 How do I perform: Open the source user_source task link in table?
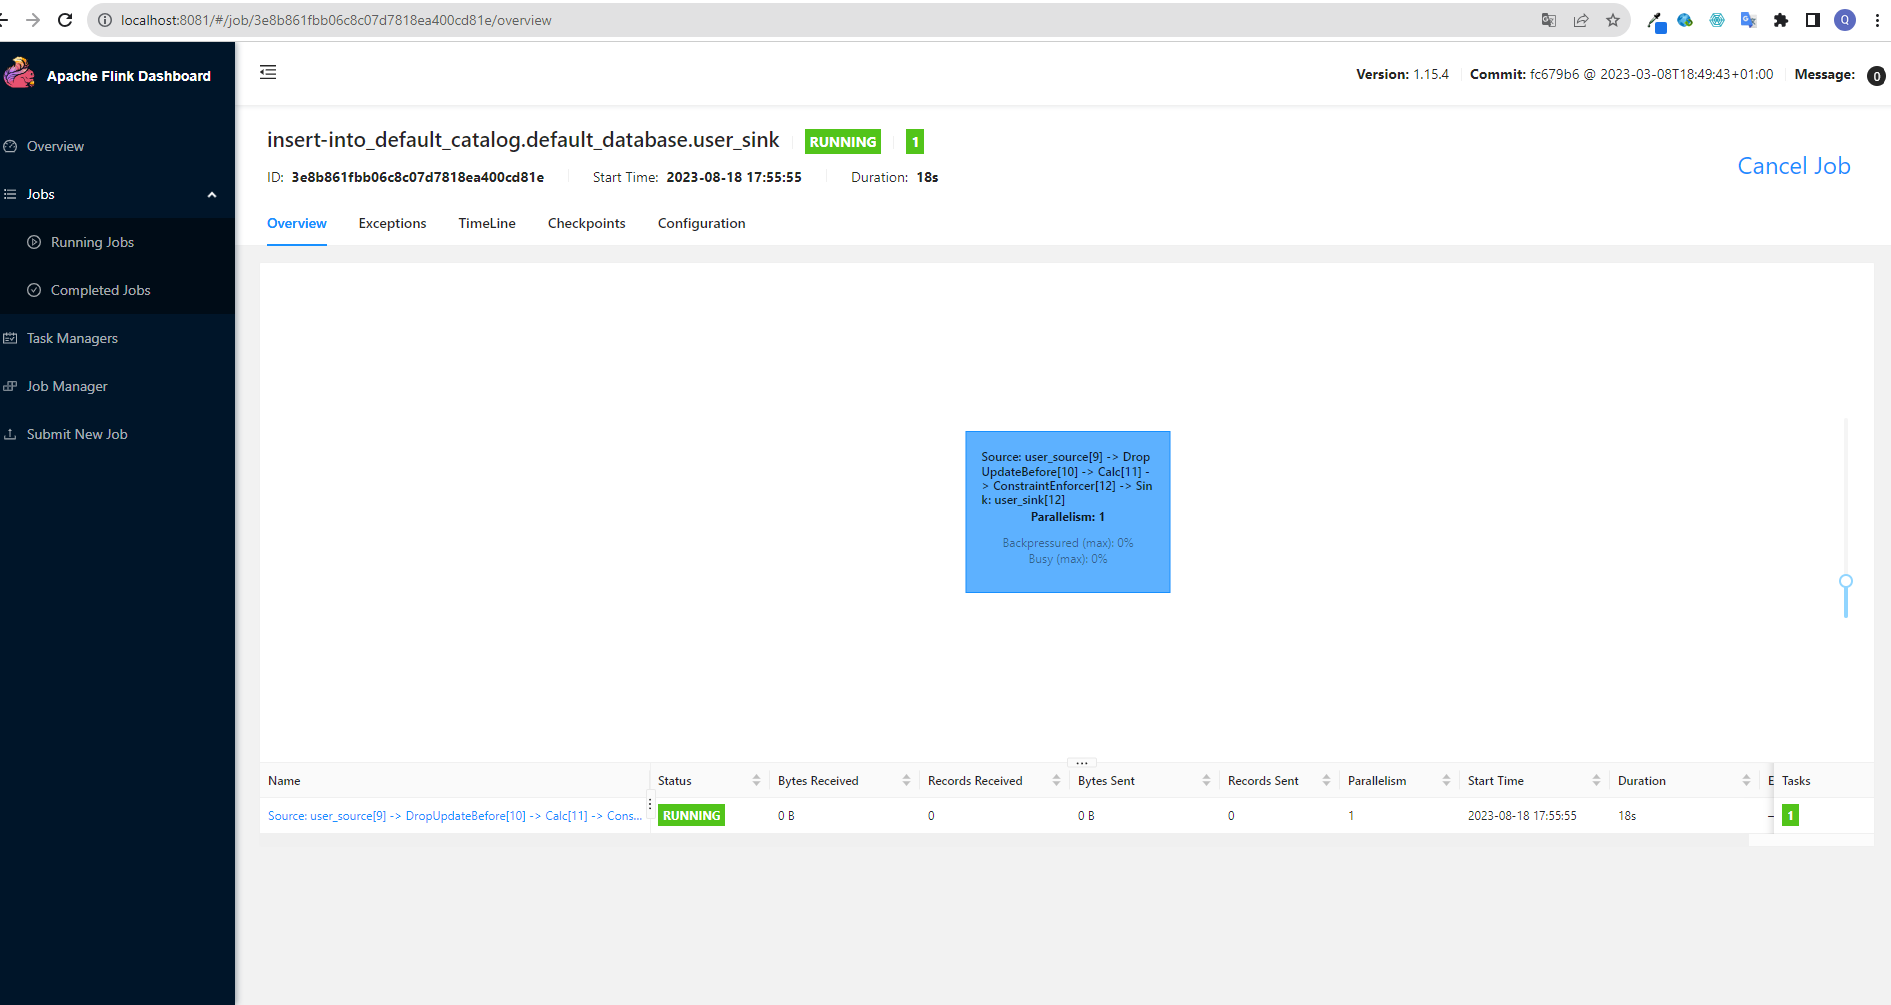pyautogui.click(x=454, y=816)
